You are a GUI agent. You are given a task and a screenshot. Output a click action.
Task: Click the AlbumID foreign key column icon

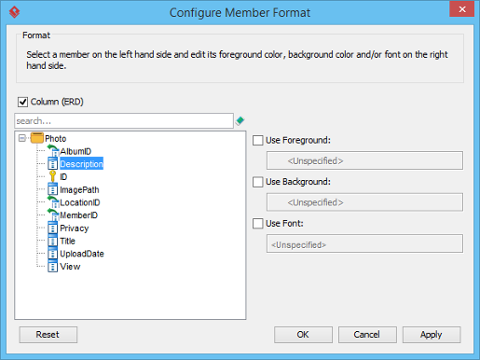tap(53, 151)
